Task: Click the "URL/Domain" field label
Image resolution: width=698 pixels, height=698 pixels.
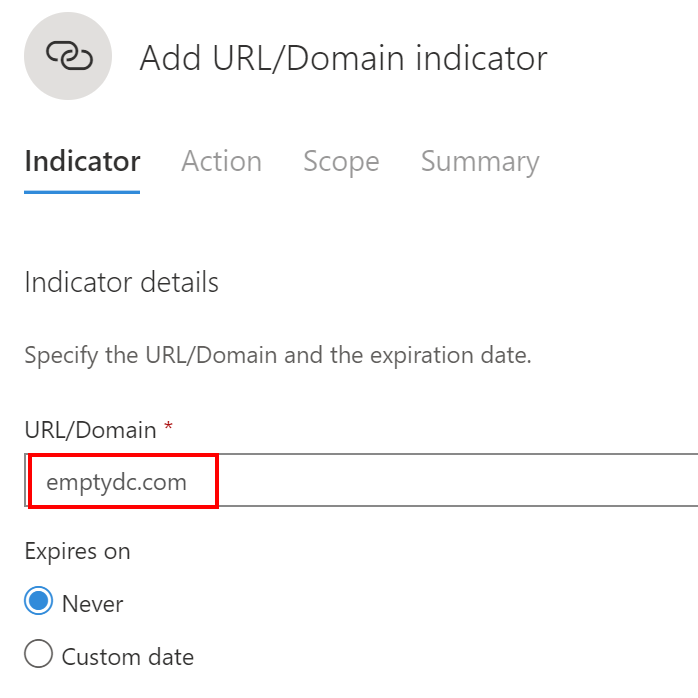Action: pyautogui.click(x=90, y=430)
